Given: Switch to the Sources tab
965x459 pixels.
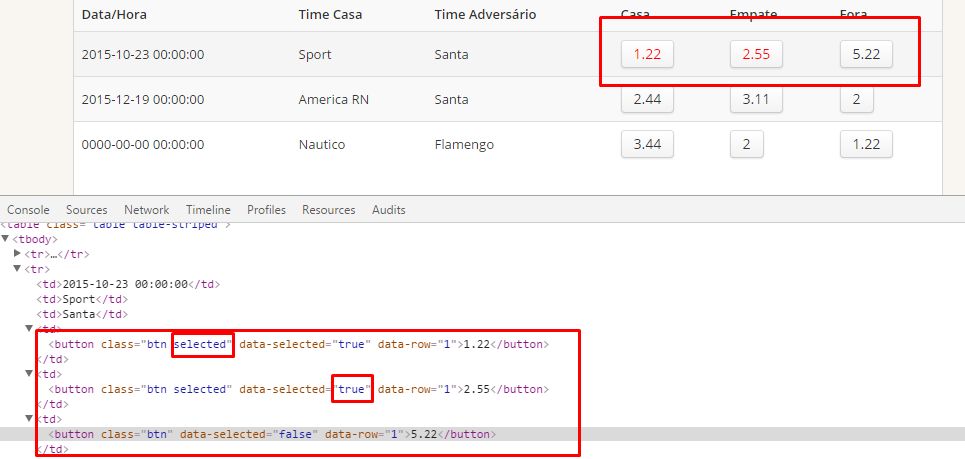Looking at the screenshot, I should [x=87, y=210].
